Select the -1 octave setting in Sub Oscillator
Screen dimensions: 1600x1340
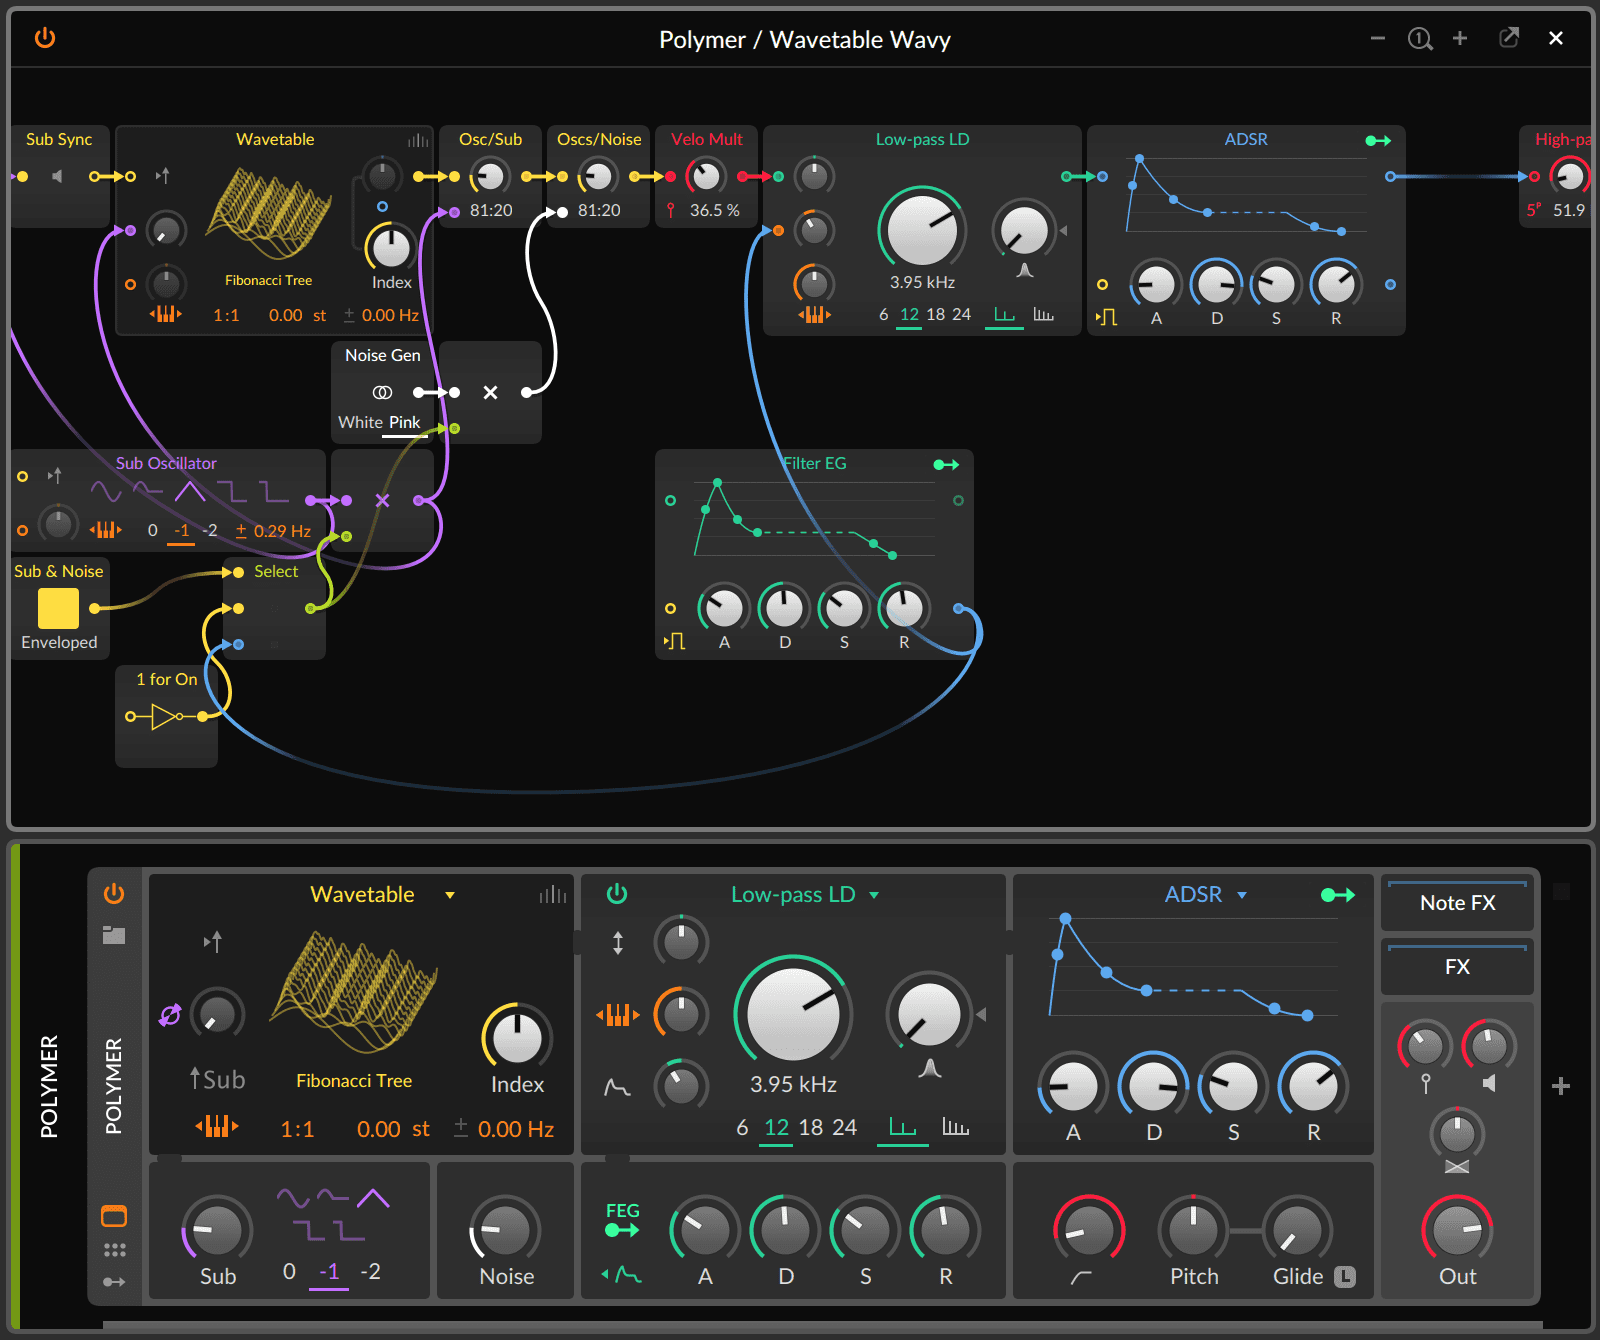click(182, 530)
